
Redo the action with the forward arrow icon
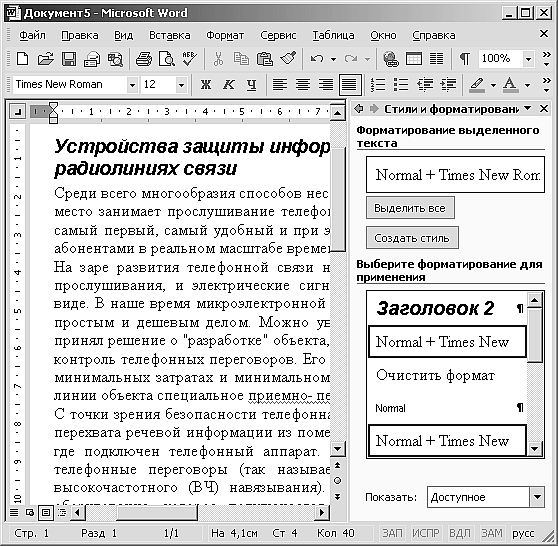tap(351, 59)
